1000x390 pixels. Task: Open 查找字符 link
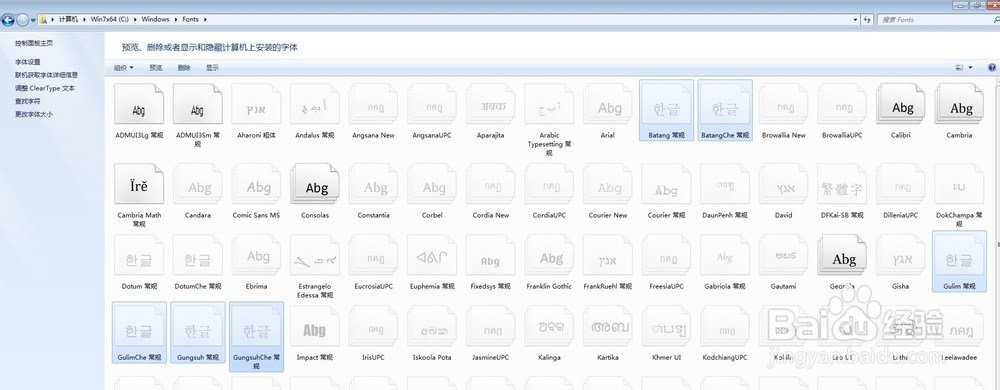[27, 101]
